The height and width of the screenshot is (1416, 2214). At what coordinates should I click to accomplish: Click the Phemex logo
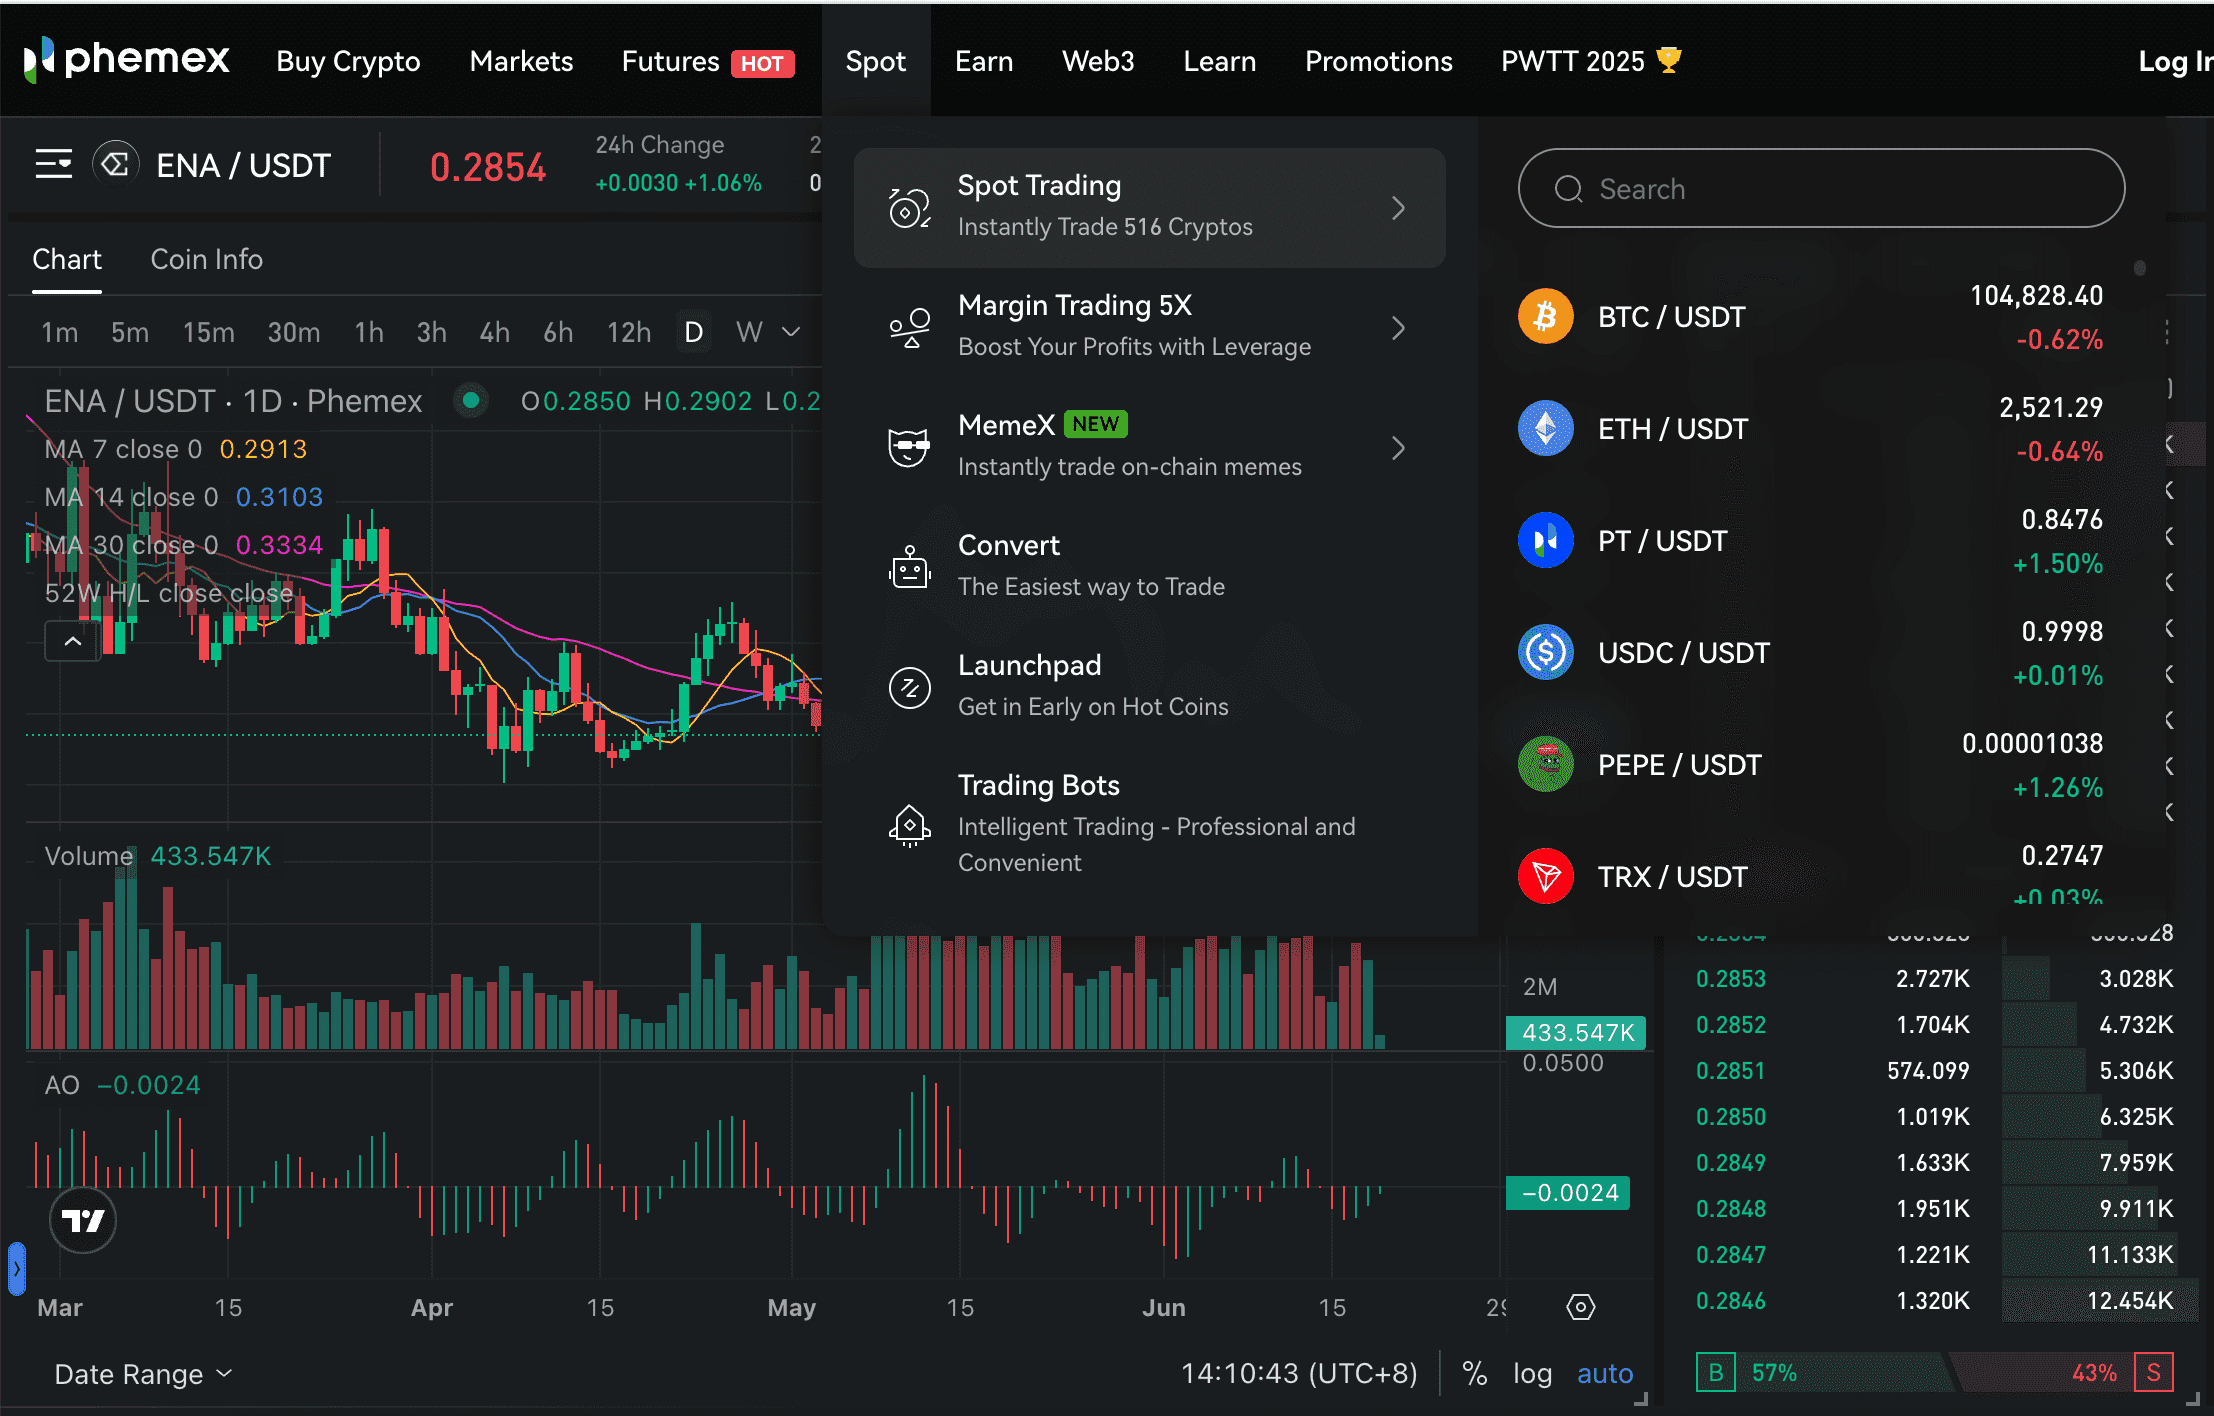click(x=126, y=60)
